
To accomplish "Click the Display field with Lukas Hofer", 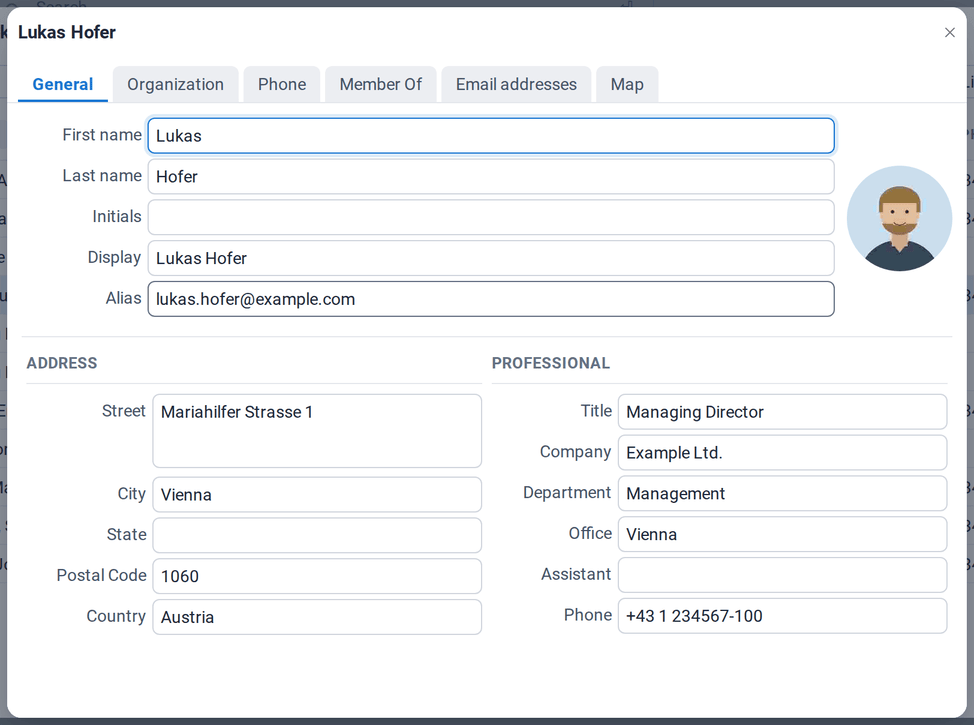I will click(x=491, y=258).
